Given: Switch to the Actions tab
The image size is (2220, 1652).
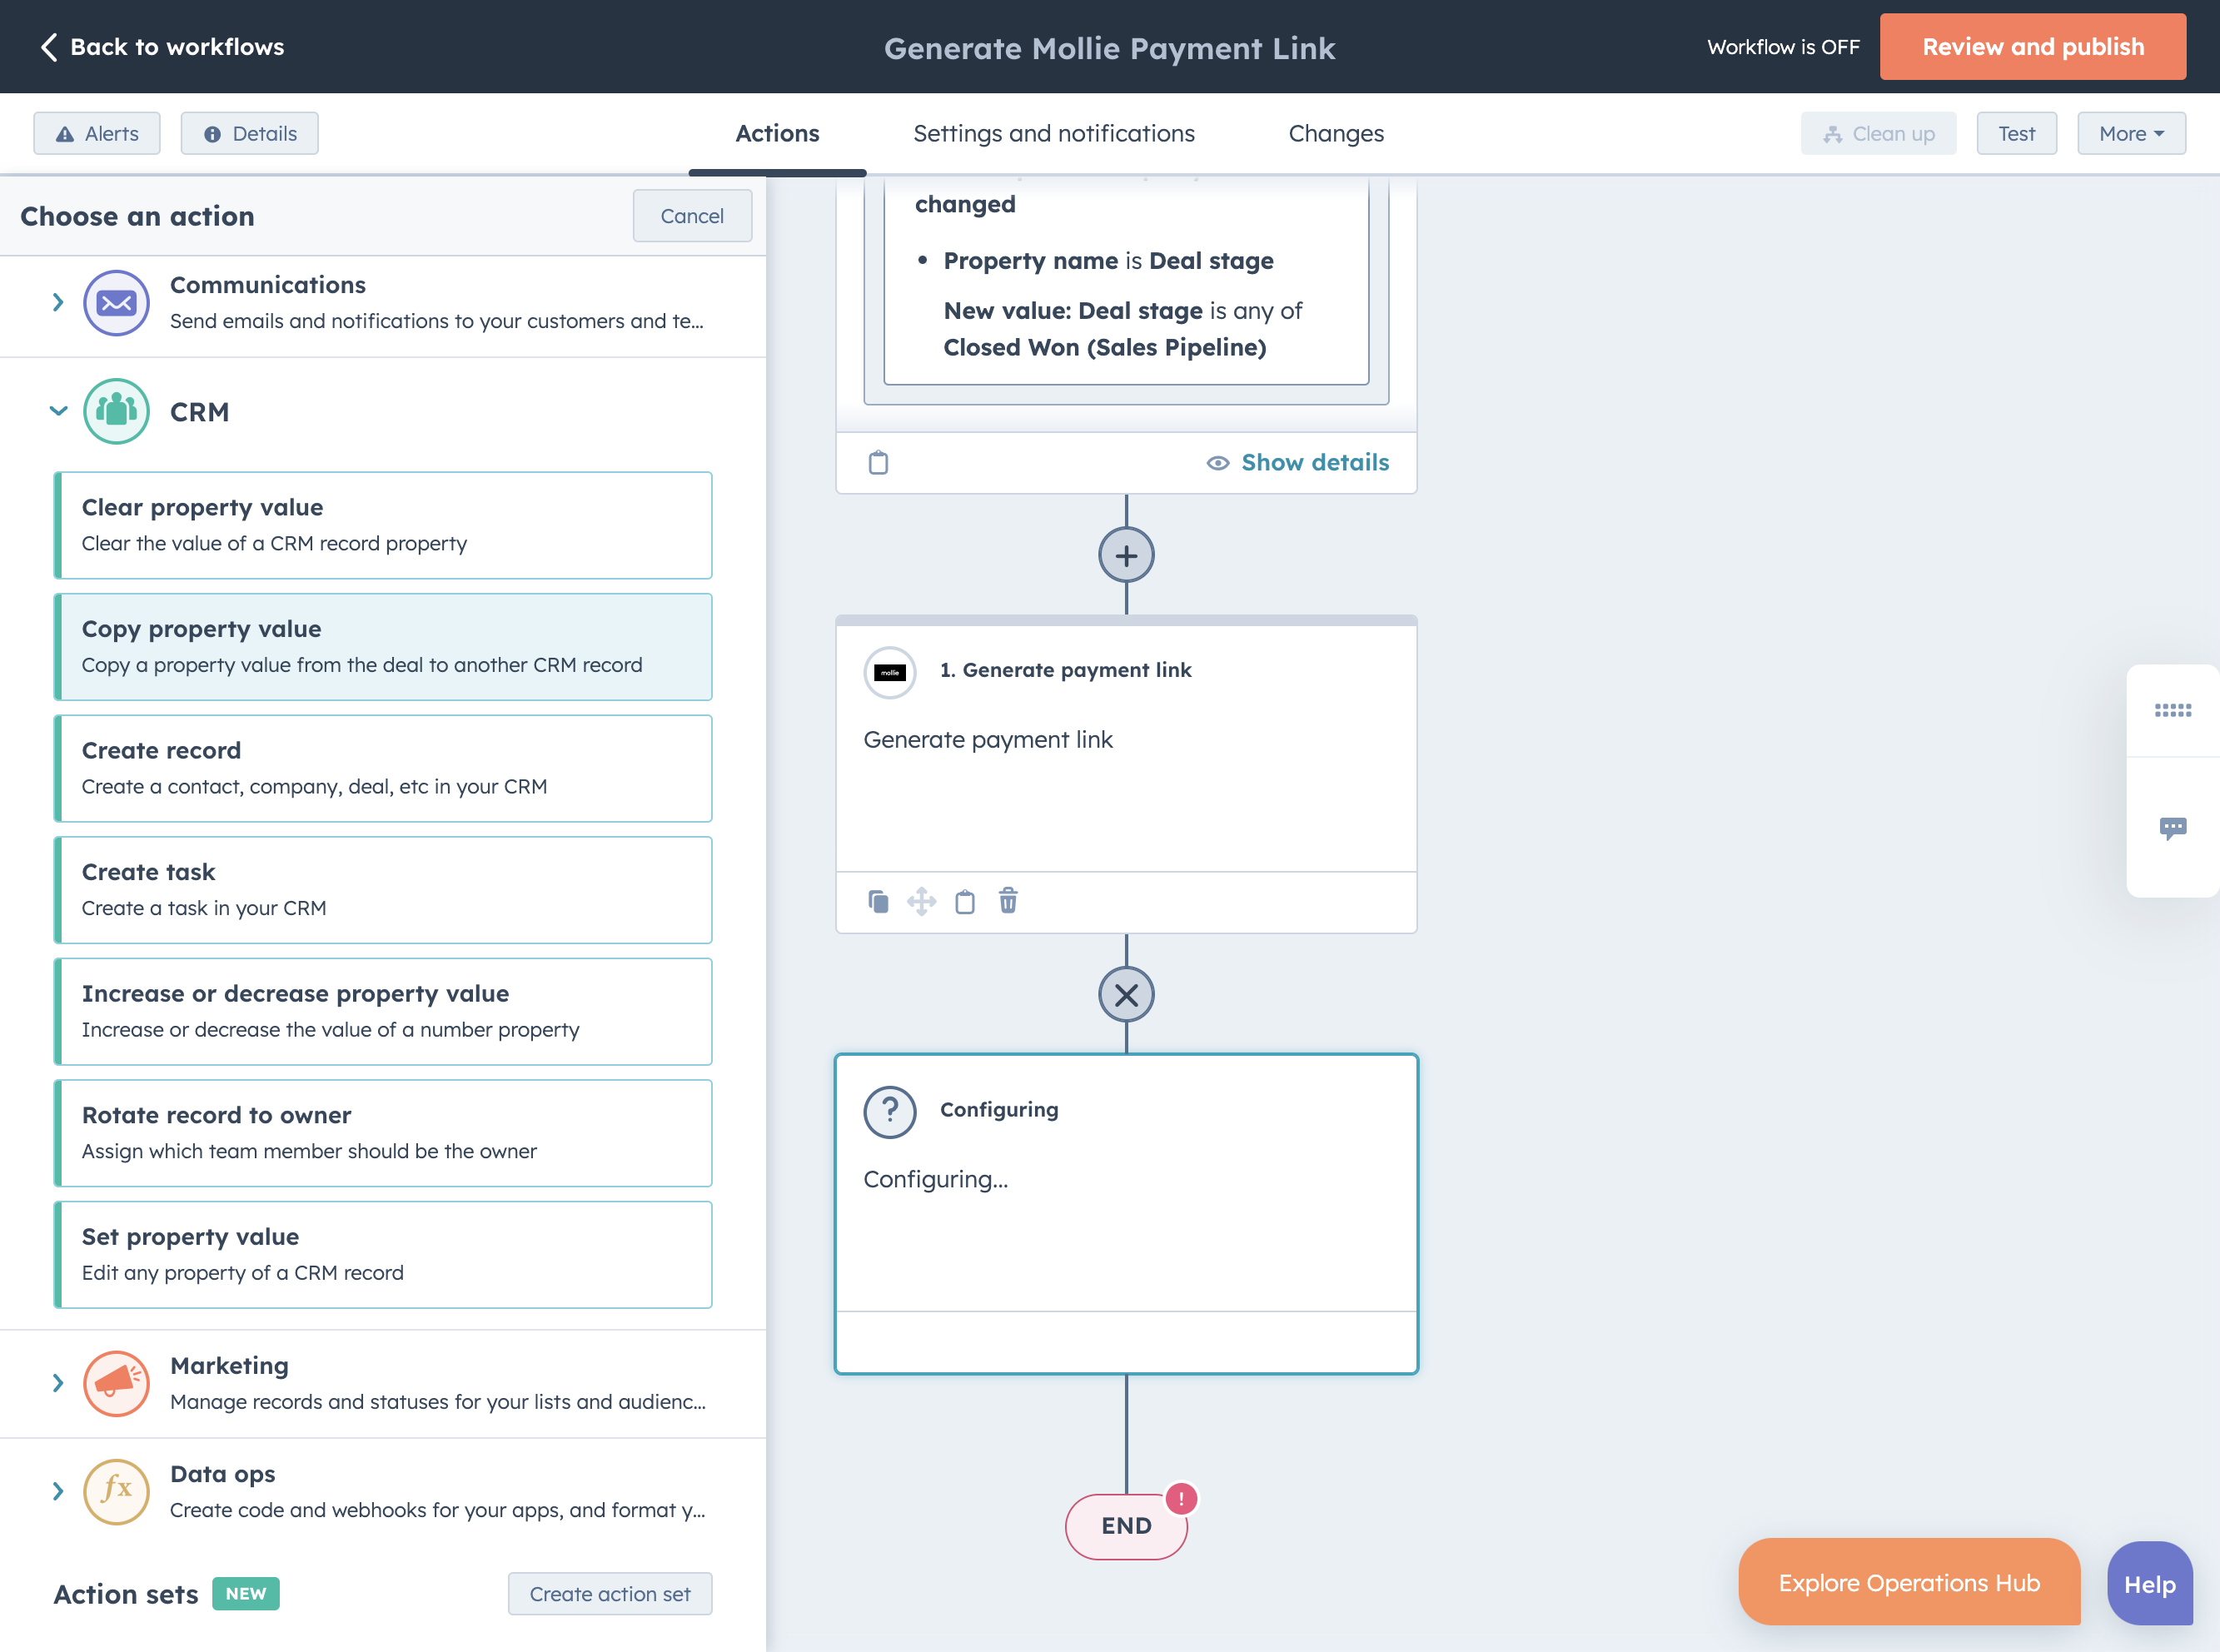Looking at the screenshot, I should (777, 134).
